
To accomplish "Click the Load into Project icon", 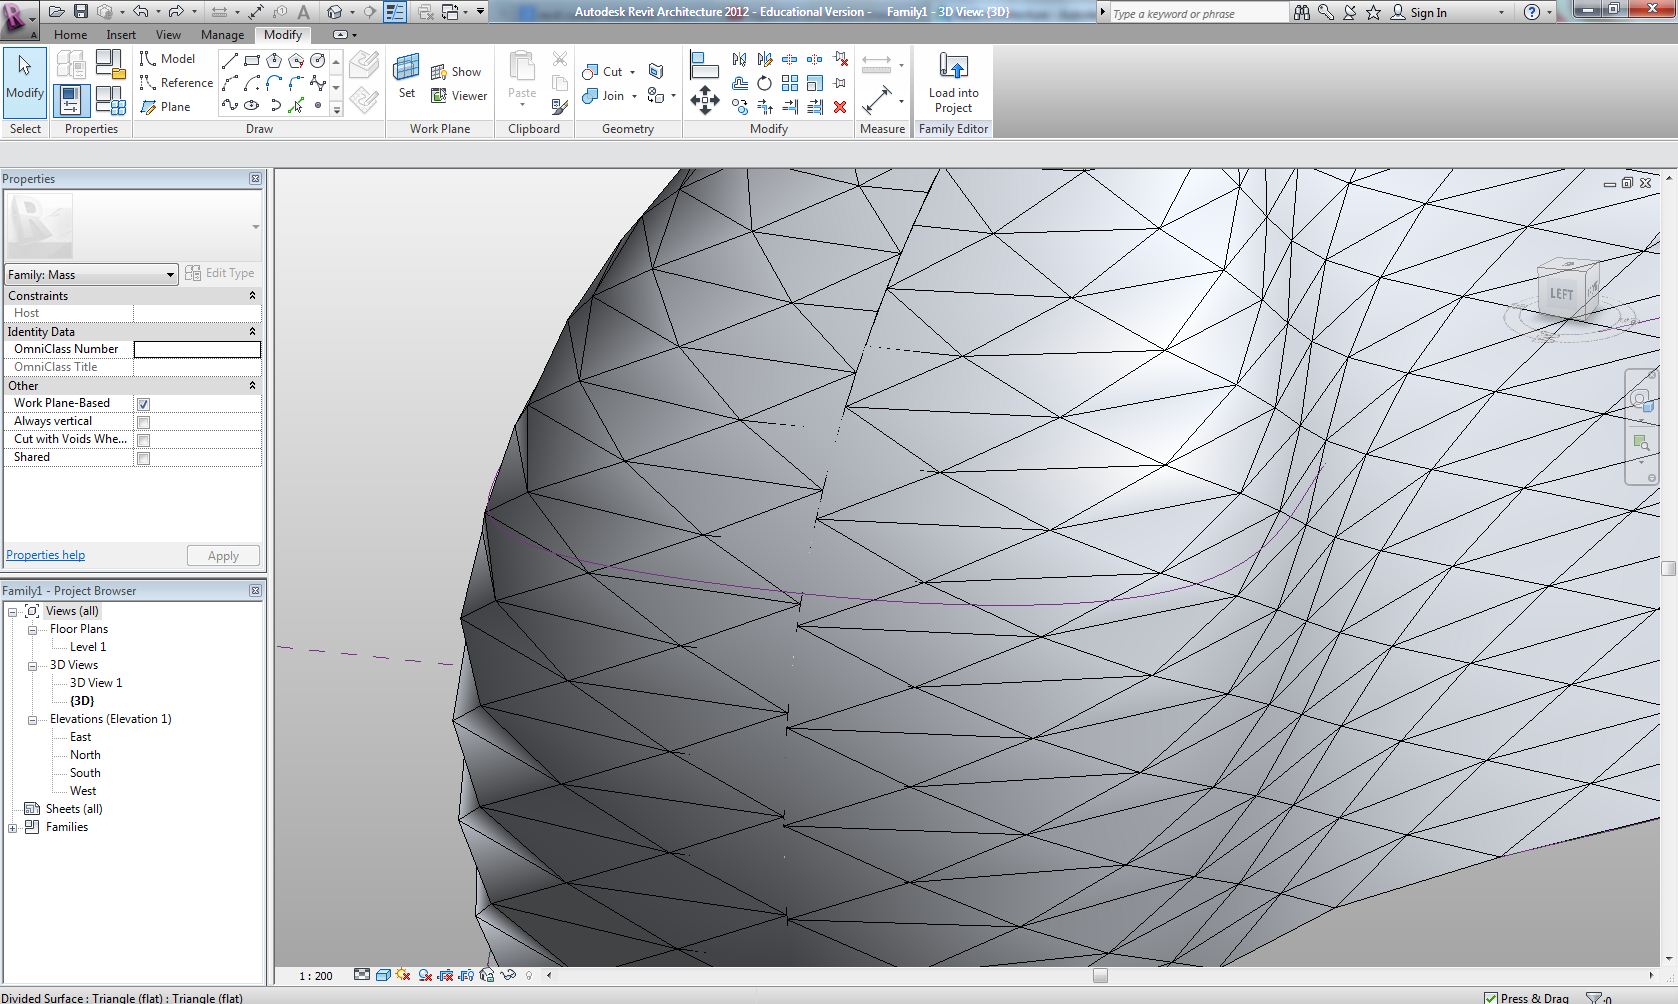I will tap(953, 68).
